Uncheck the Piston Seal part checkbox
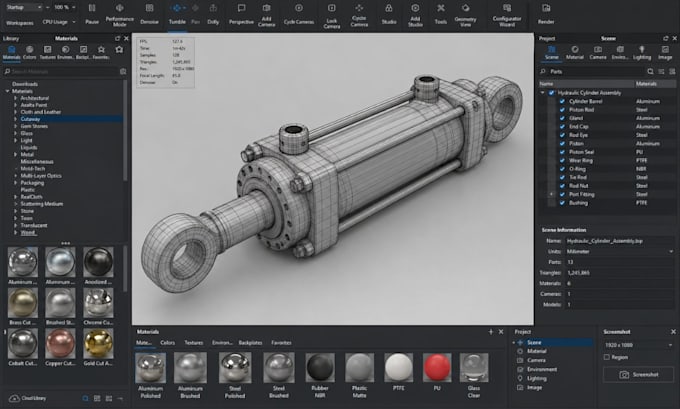The width and height of the screenshot is (680, 409). (562, 152)
